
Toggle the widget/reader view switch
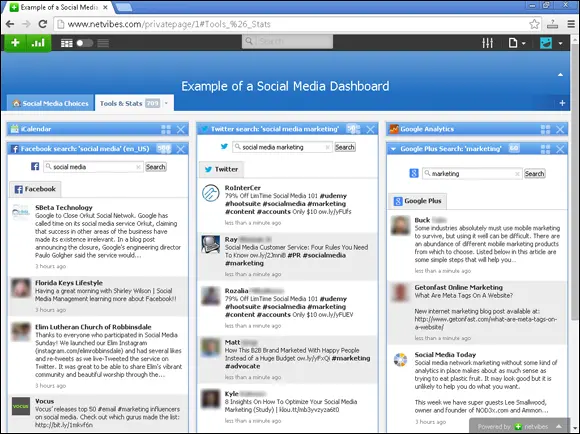tap(85, 43)
